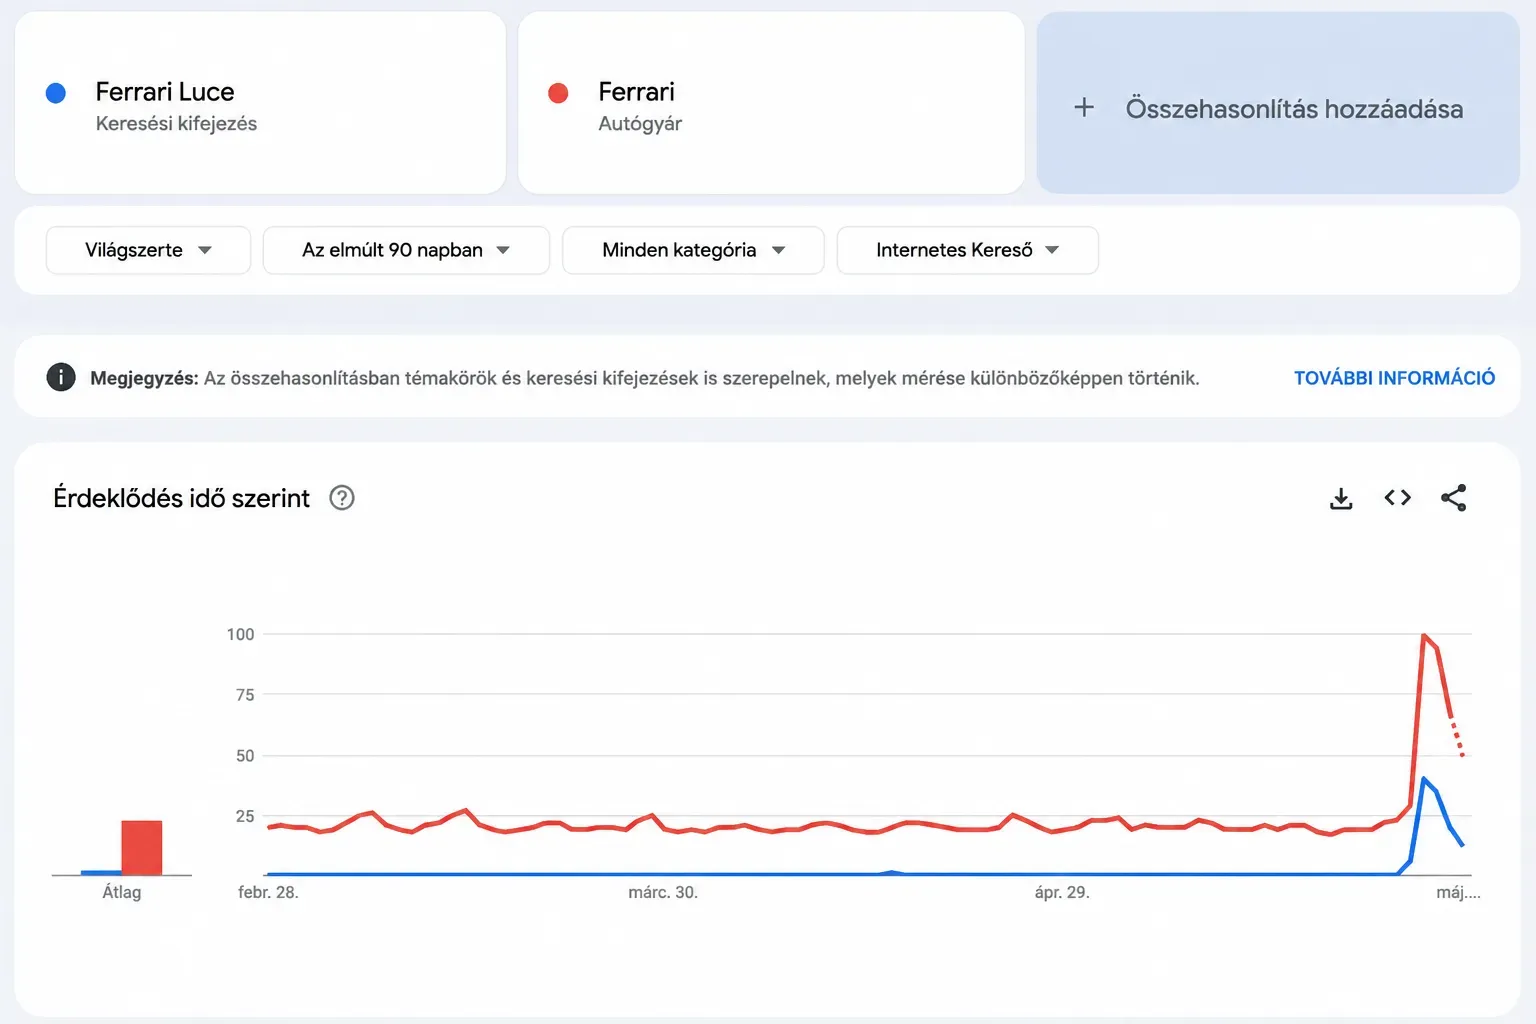
Task: Click the share chart icon
Action: [1453, 498]
